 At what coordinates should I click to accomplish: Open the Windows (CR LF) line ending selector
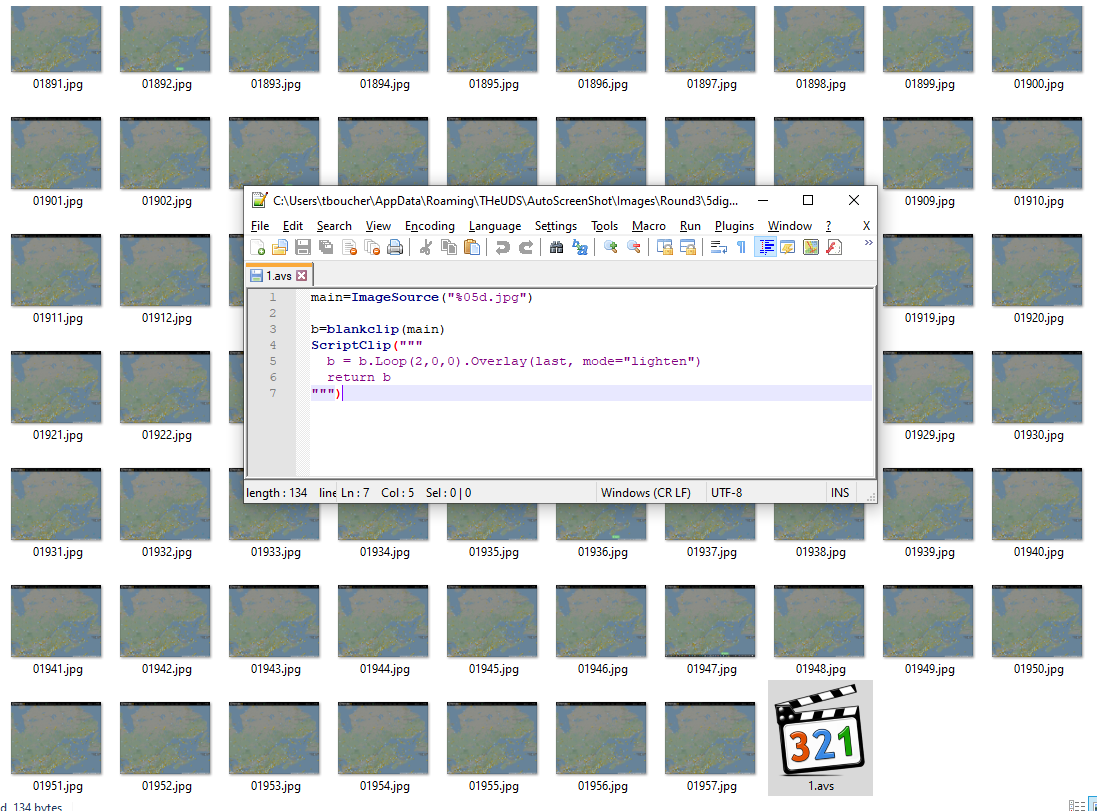point(651,493)
